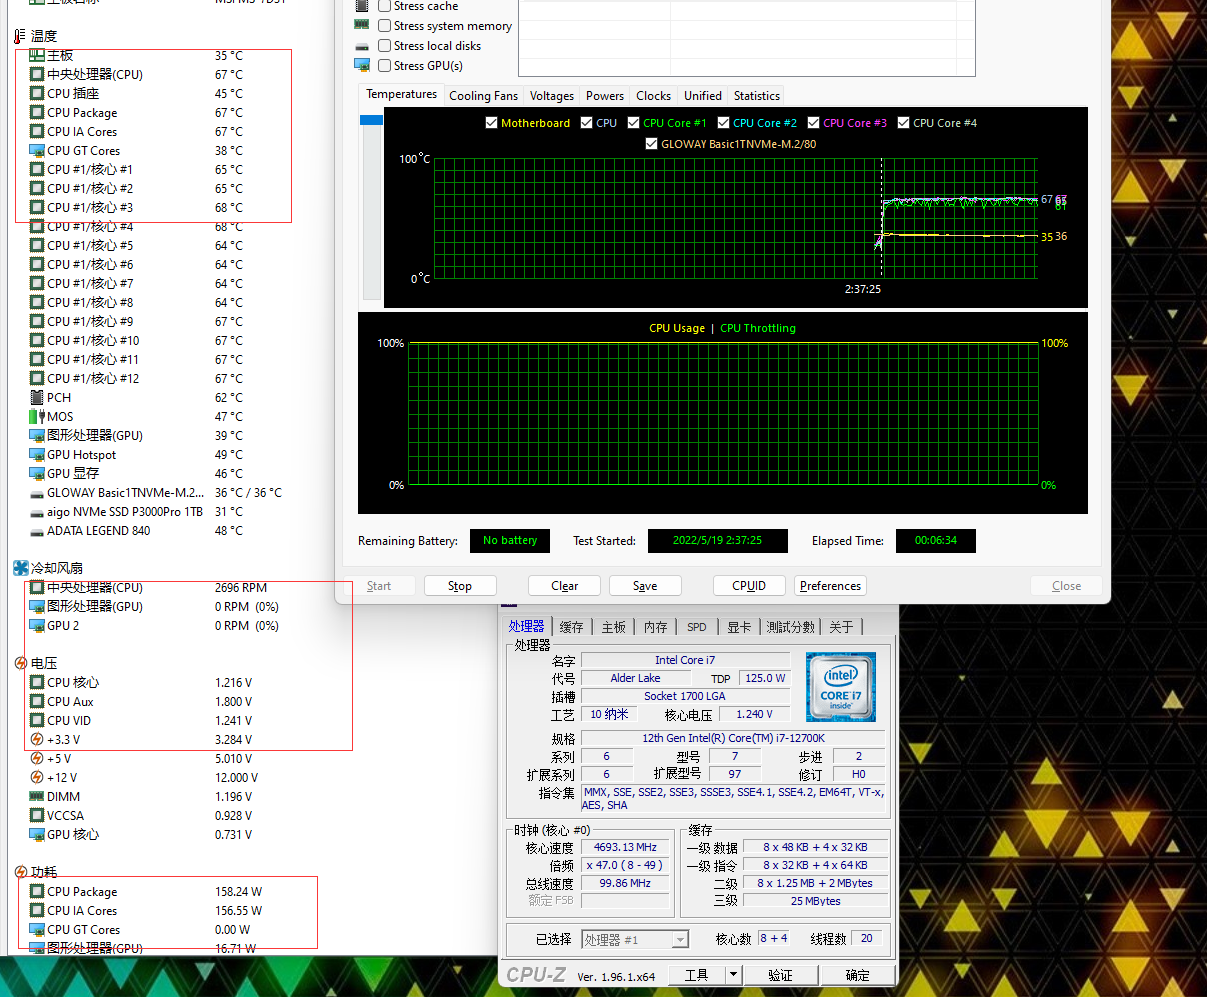Click the CPU-Z 验证 button
The image size is (1207, 997).
point(781,975)
